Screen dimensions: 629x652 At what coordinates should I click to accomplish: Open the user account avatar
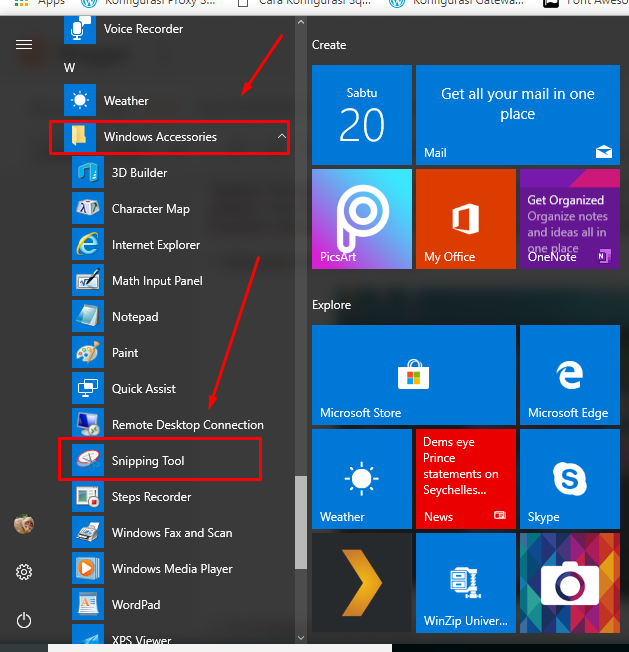pos(24,524)
